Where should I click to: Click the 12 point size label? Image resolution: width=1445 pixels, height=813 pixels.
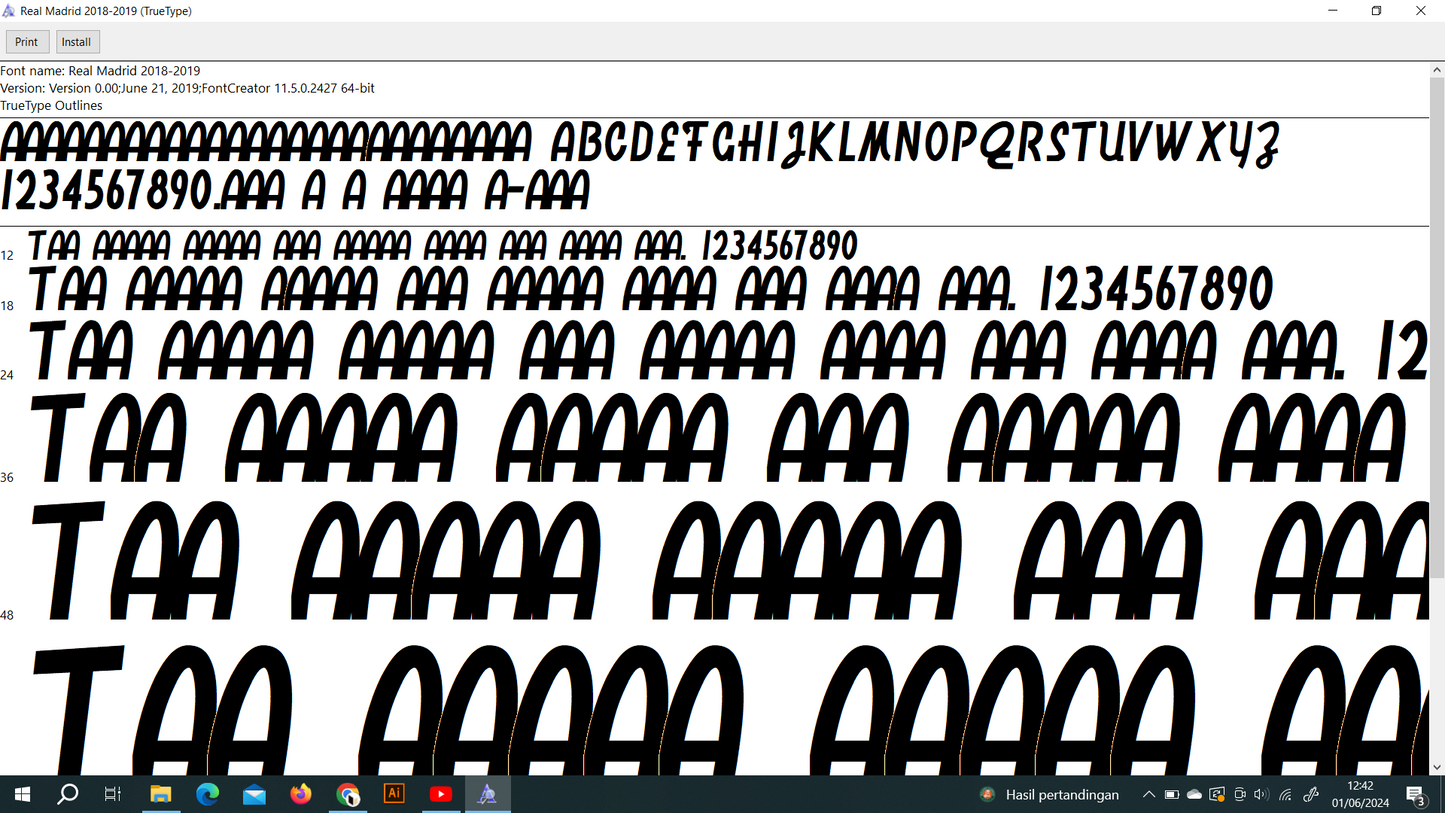point(7,256)
